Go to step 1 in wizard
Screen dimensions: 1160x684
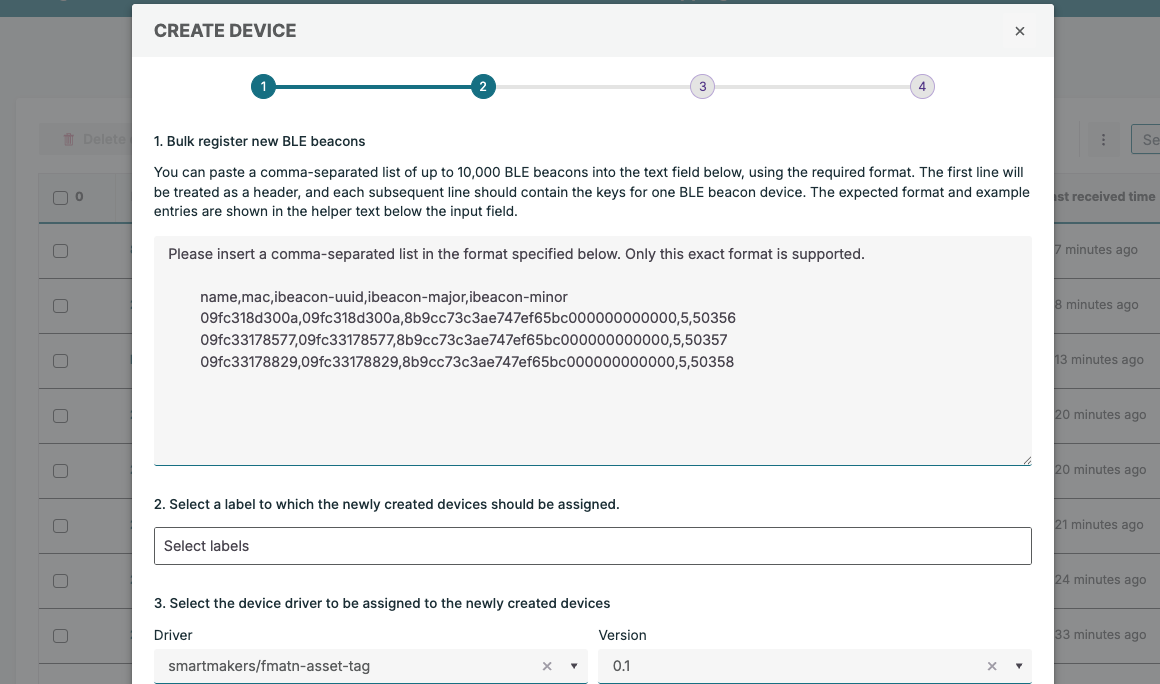click(x=262, y=87)
